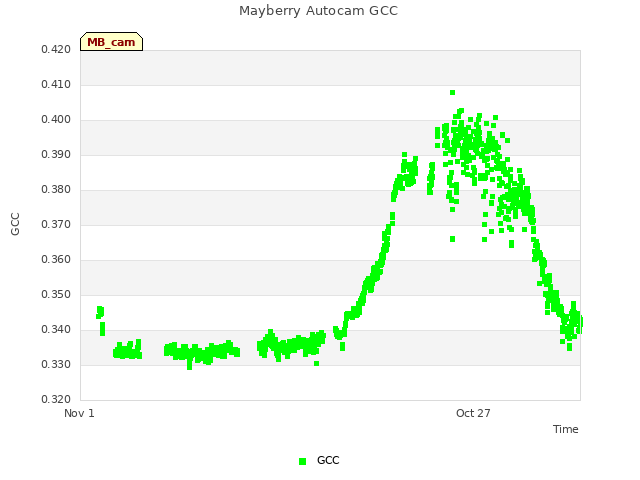Image resolution: width=640 pixels, height=480 pixels.
Task: Click the chart title Mayberry Autocam GCC
Action: click(x=318, y=11)
